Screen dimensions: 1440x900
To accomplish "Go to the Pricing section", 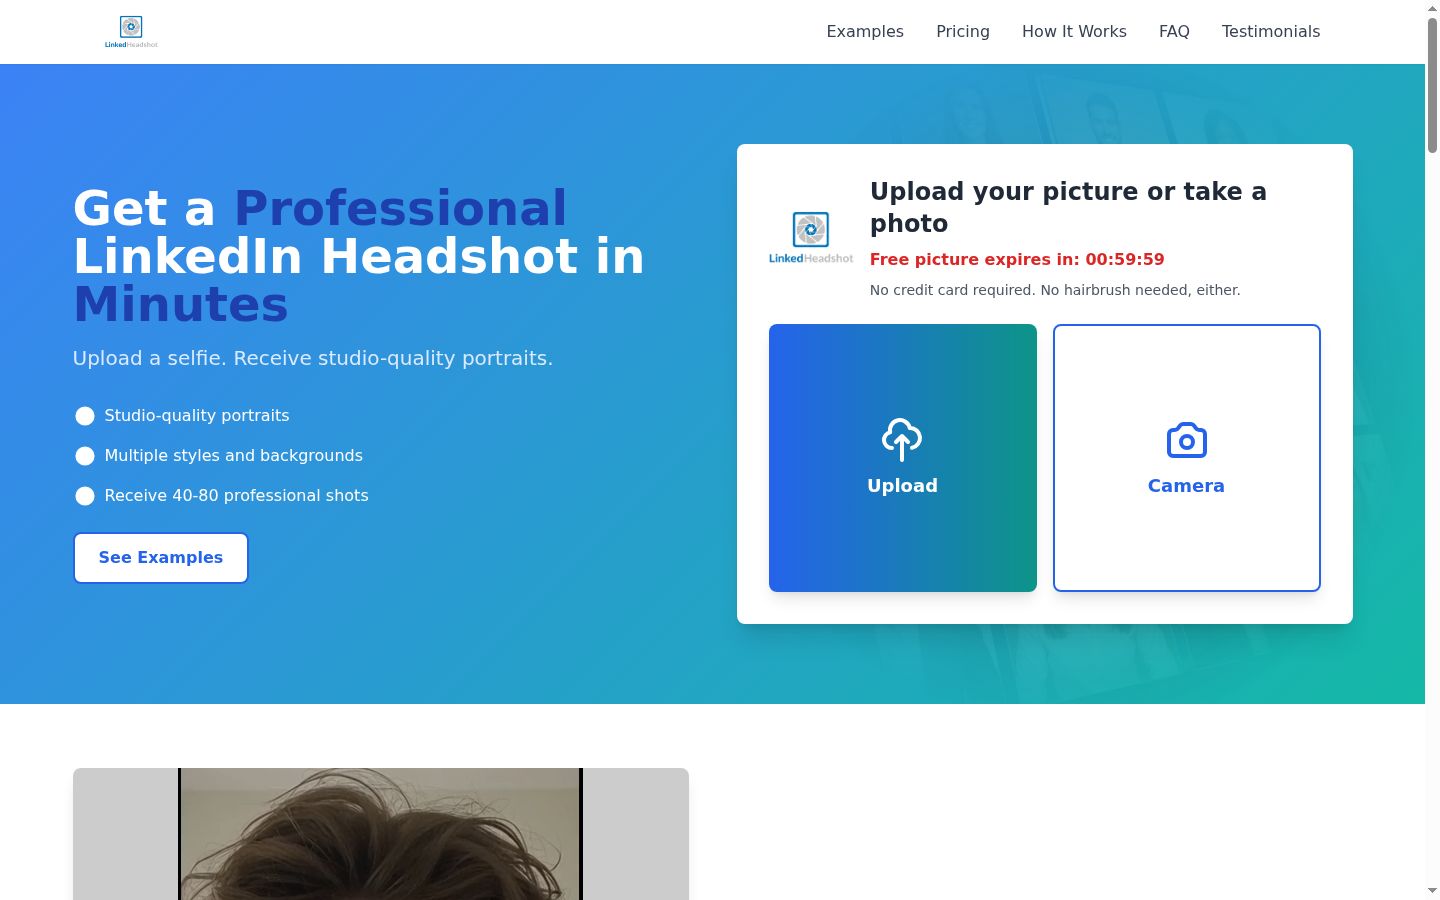I will pos(963,31).
